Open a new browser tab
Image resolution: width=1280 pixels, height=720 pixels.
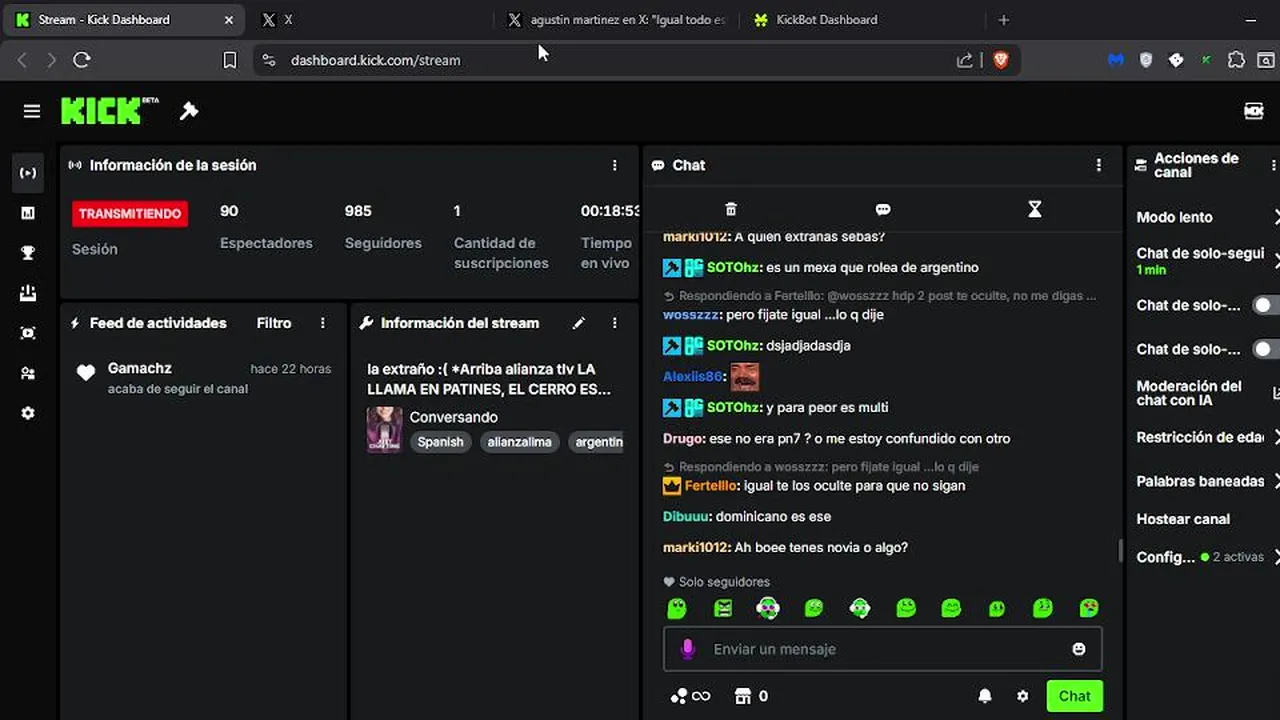(1004, 20)
